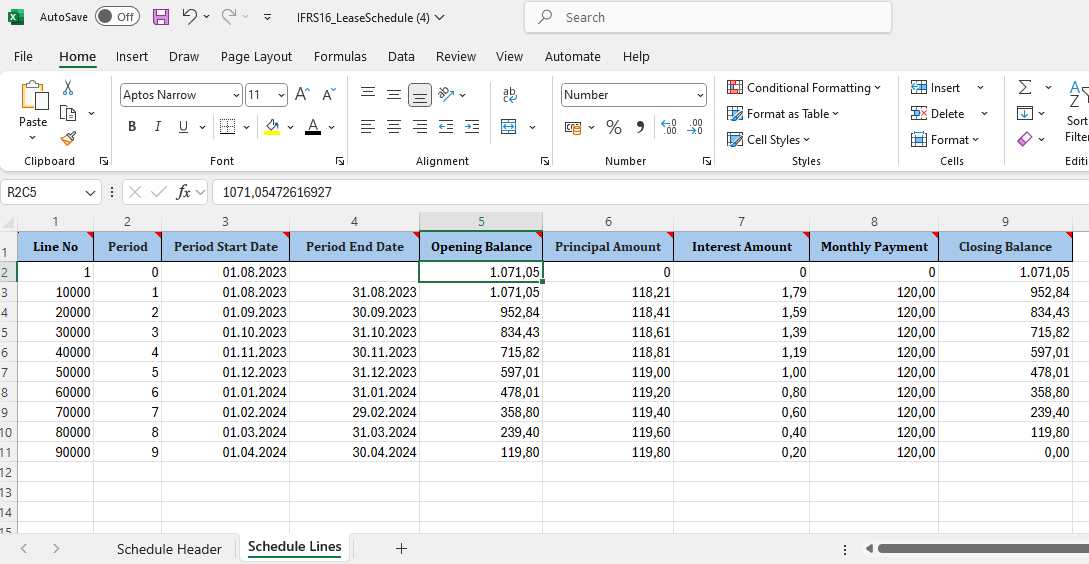Click the Format cells button

(x=945, y=140)
